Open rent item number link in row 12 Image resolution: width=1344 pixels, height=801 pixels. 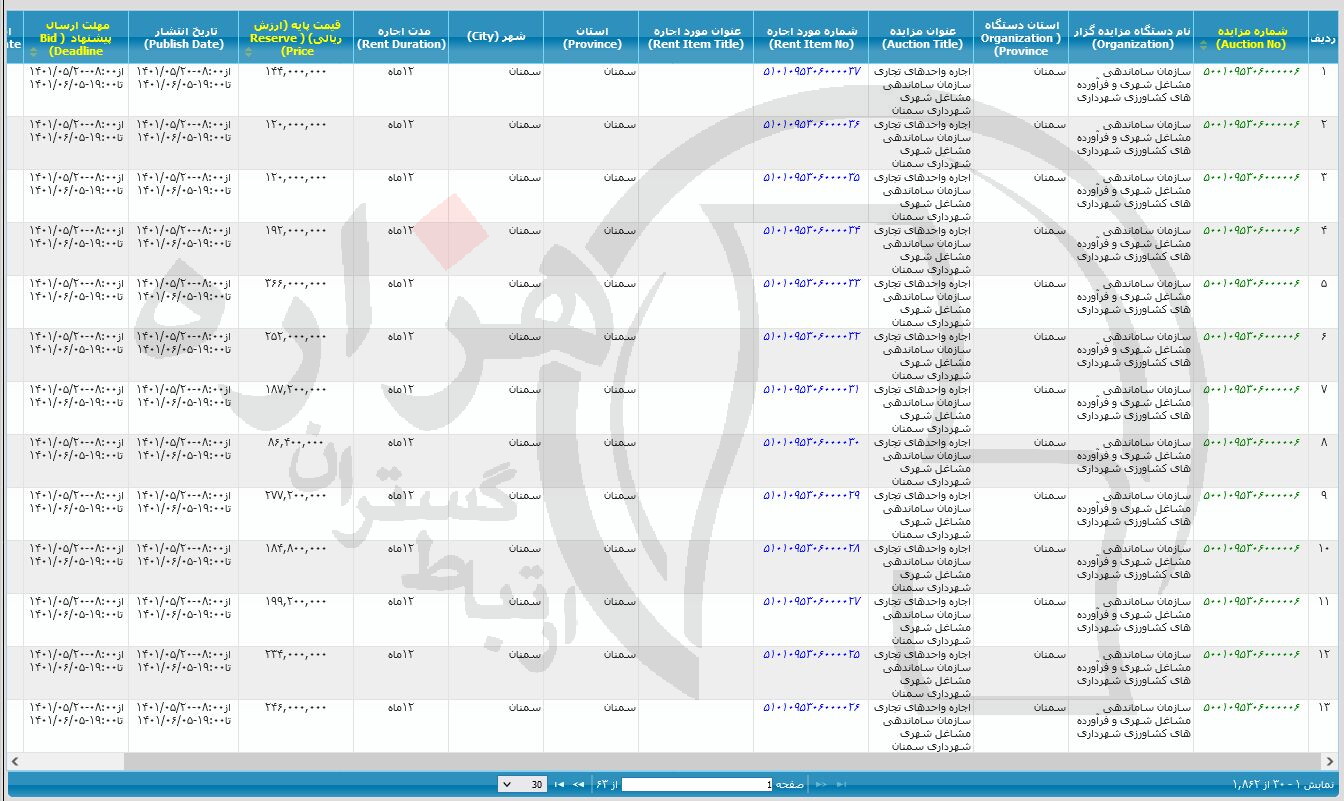tap(811, 654)
